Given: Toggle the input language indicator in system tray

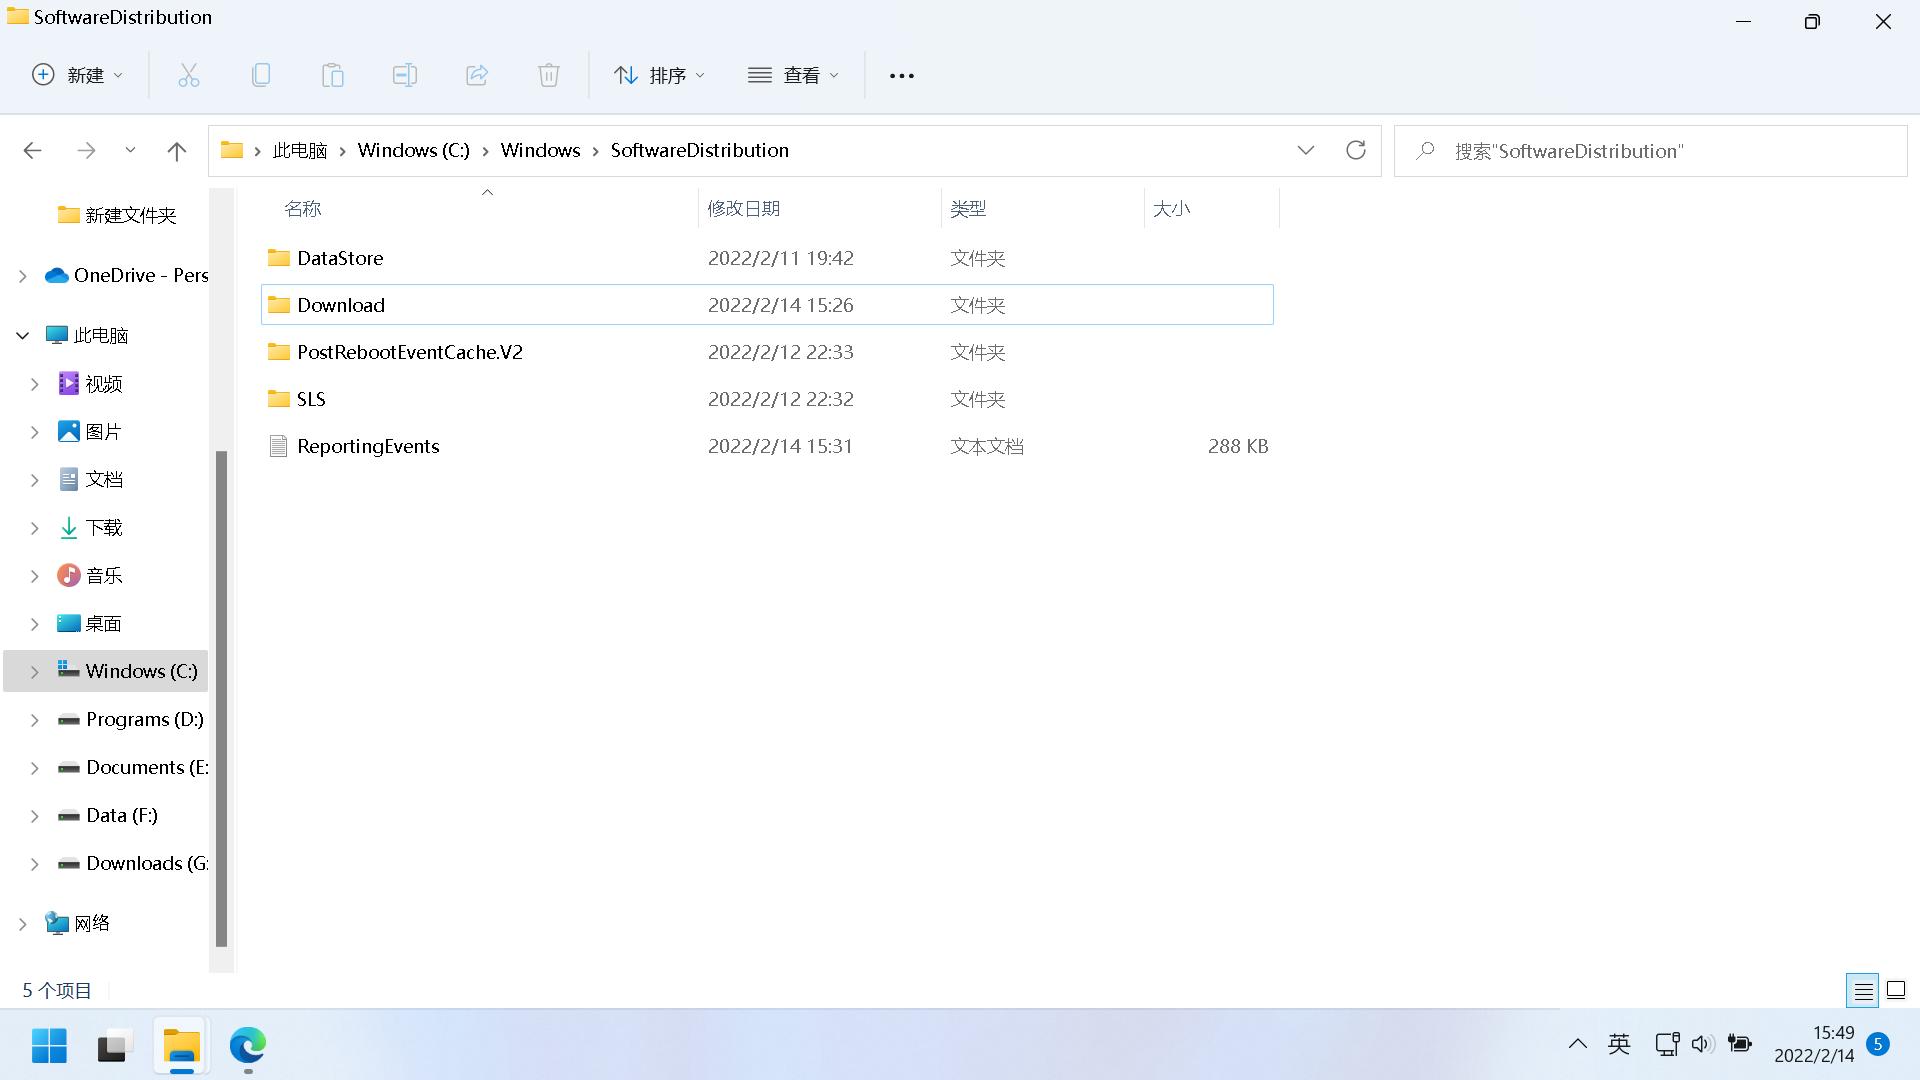Looking at the screenshot, I should 1618,1043.
